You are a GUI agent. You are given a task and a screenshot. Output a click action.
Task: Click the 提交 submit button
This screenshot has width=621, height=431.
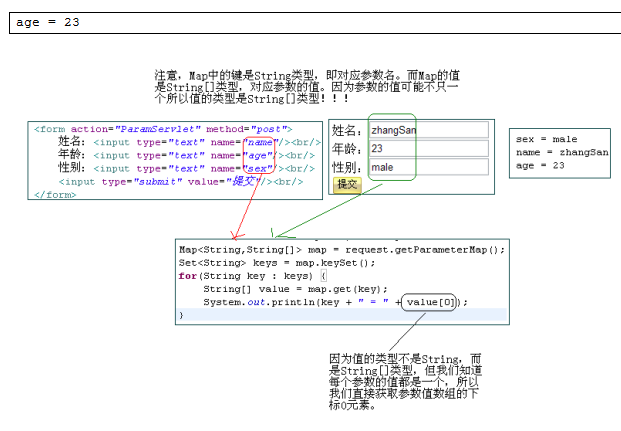coord(347,185)
